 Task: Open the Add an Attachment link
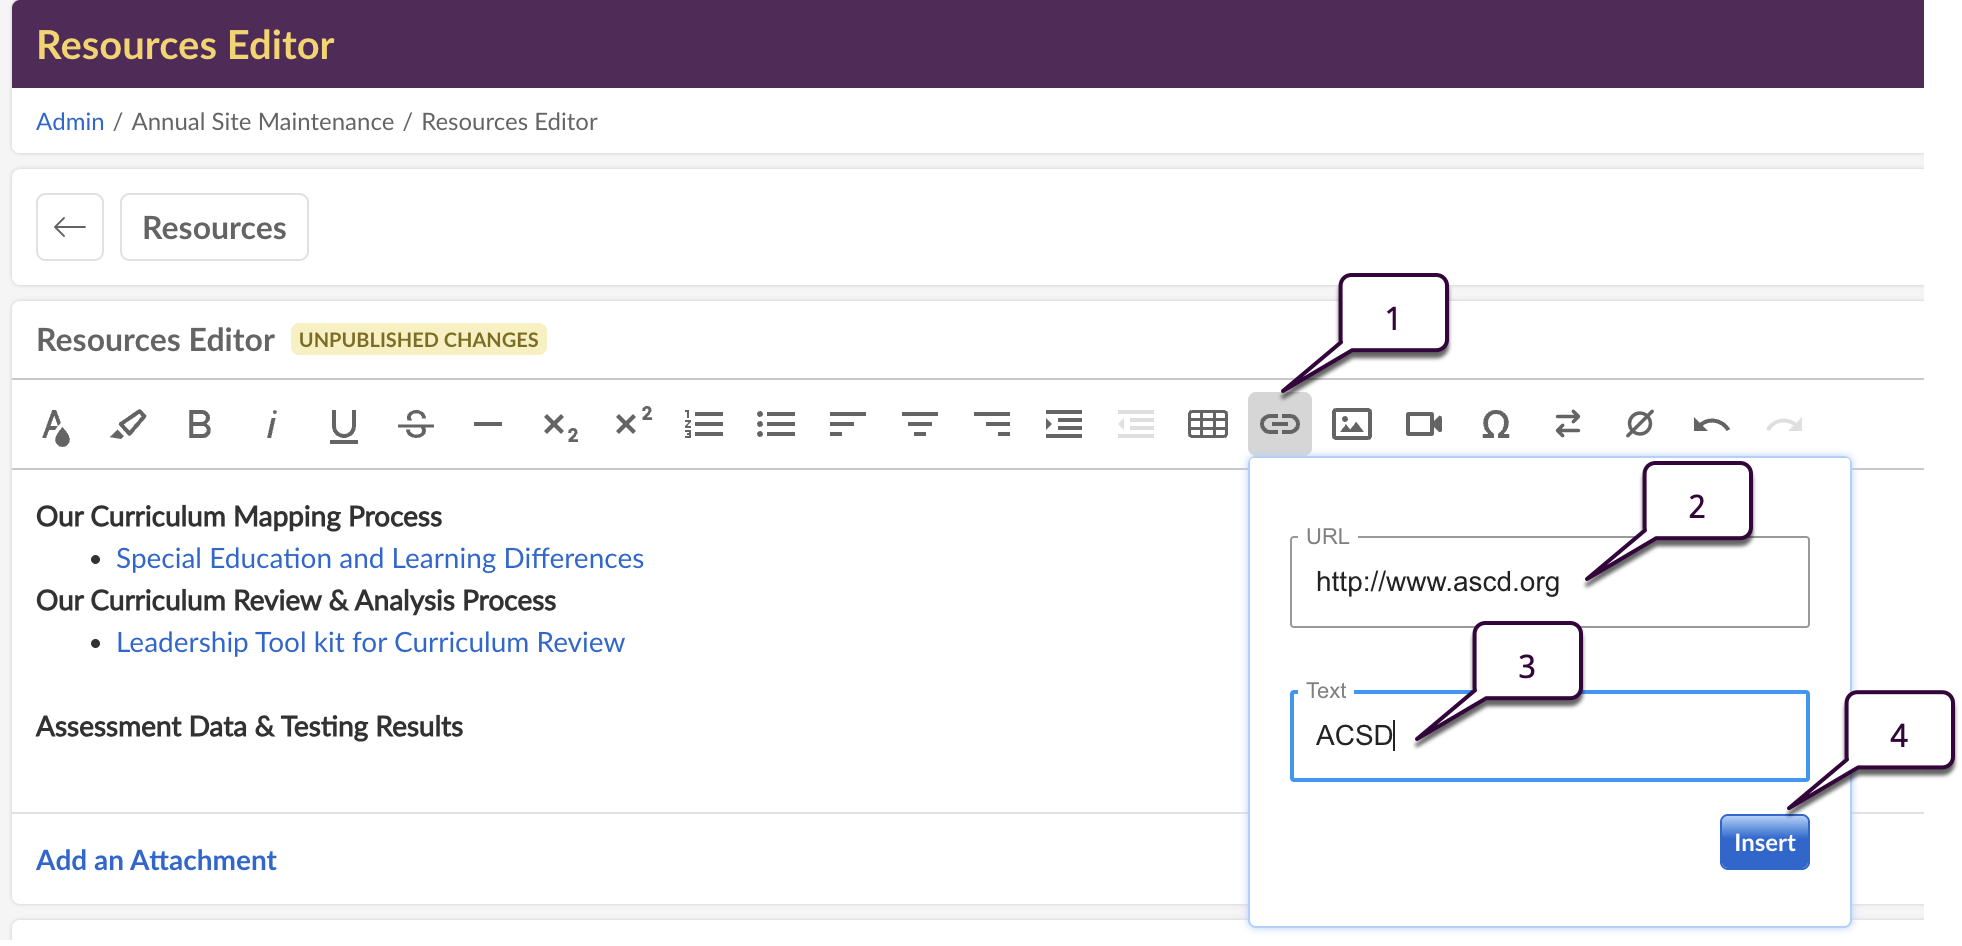pos(156,860)
